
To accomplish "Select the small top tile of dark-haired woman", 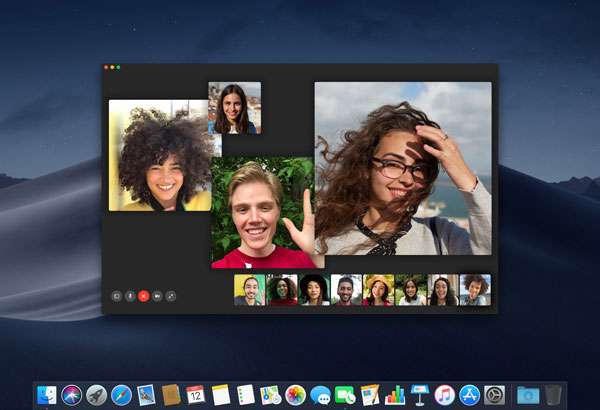I will pos(234,108).
